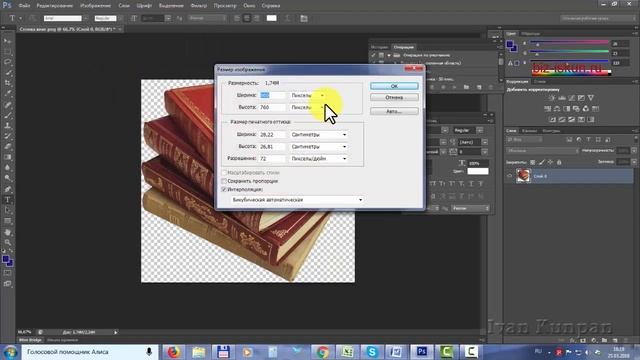Toggle first action checkmark in Actions panel
Screen dimensions: 640x360
(x=373, y=55)
